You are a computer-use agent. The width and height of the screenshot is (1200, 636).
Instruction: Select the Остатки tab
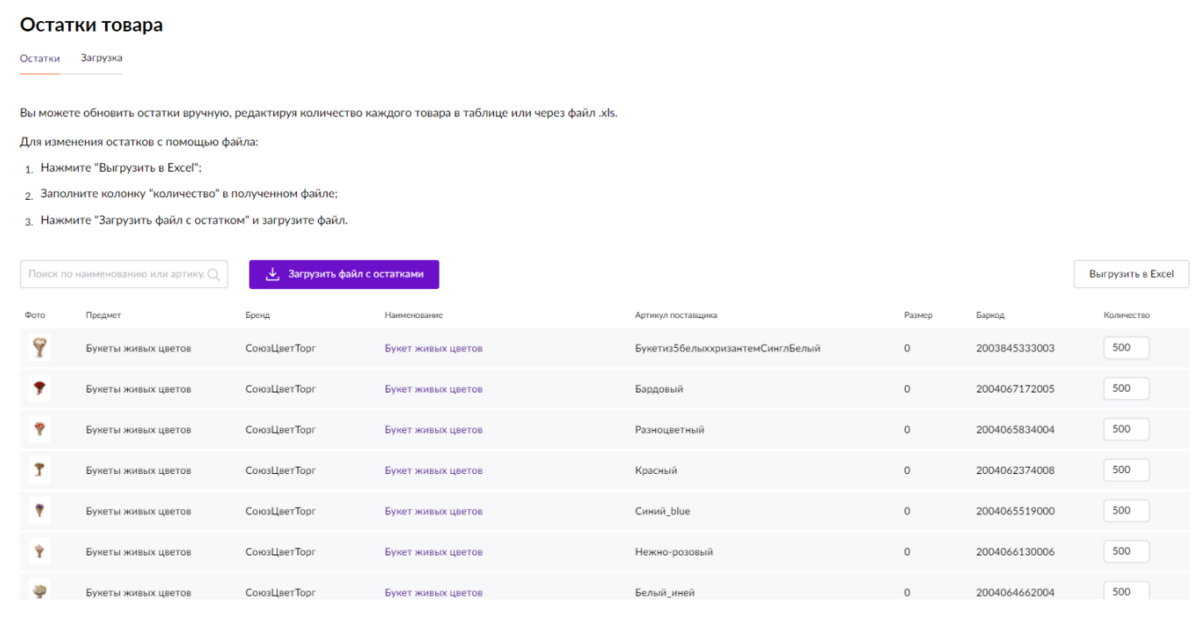pos(40,58)
